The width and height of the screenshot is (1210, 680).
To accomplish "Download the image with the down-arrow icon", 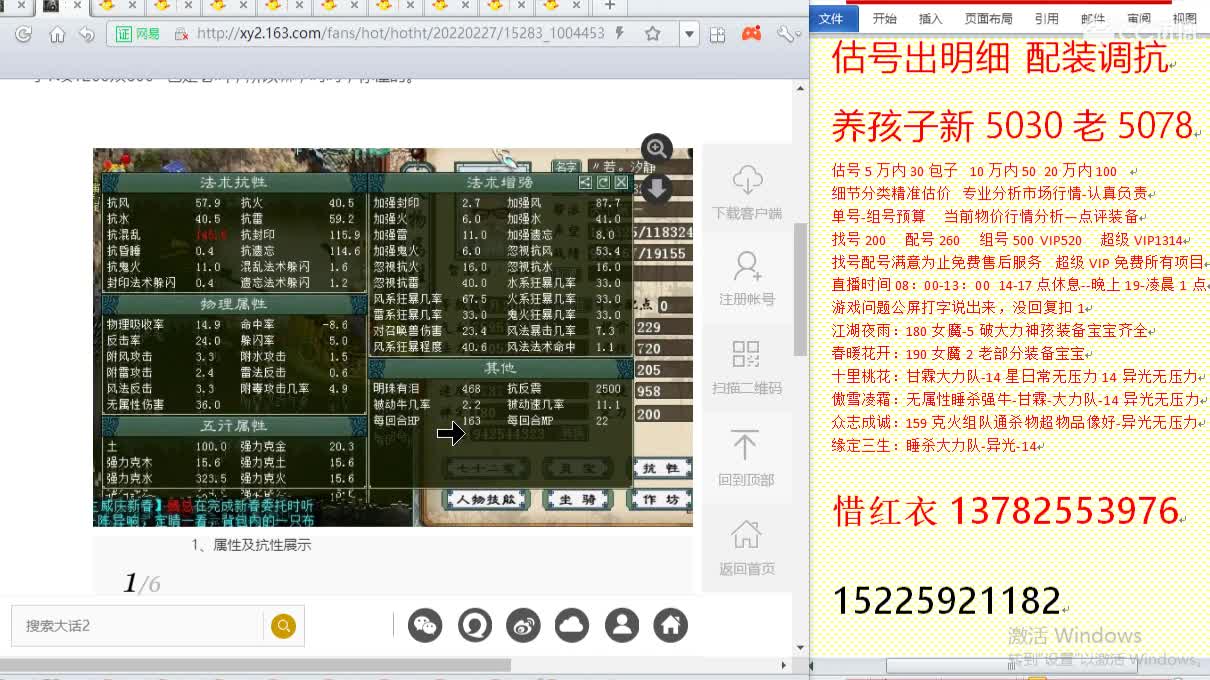I will tap(656, 188).
